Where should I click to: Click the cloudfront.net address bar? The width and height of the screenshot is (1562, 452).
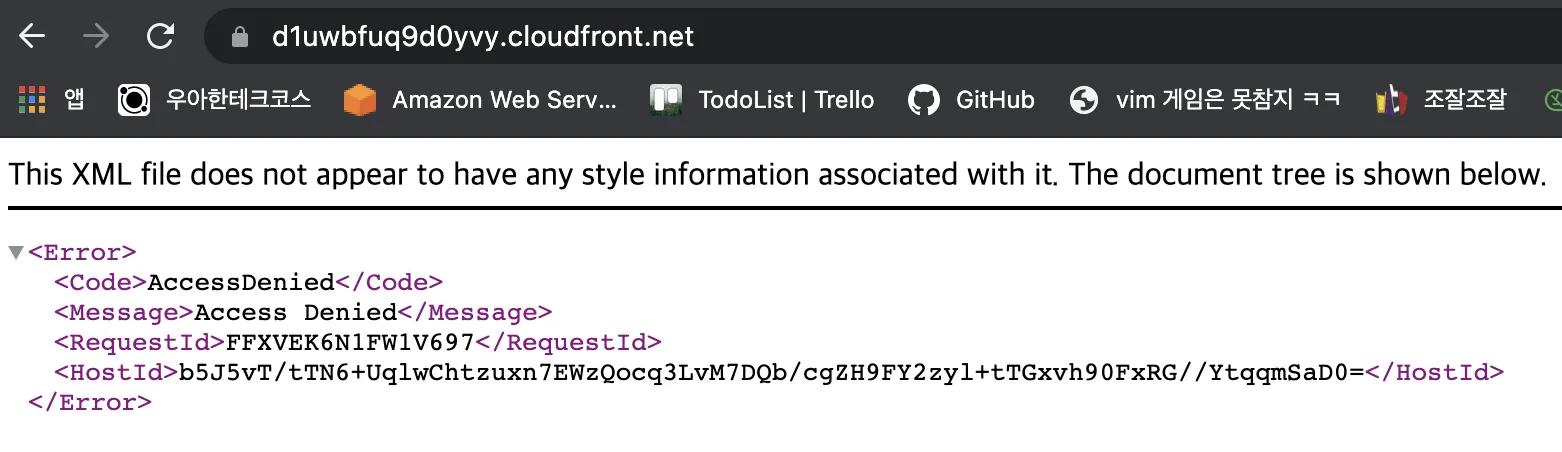[x=880, y=37]
